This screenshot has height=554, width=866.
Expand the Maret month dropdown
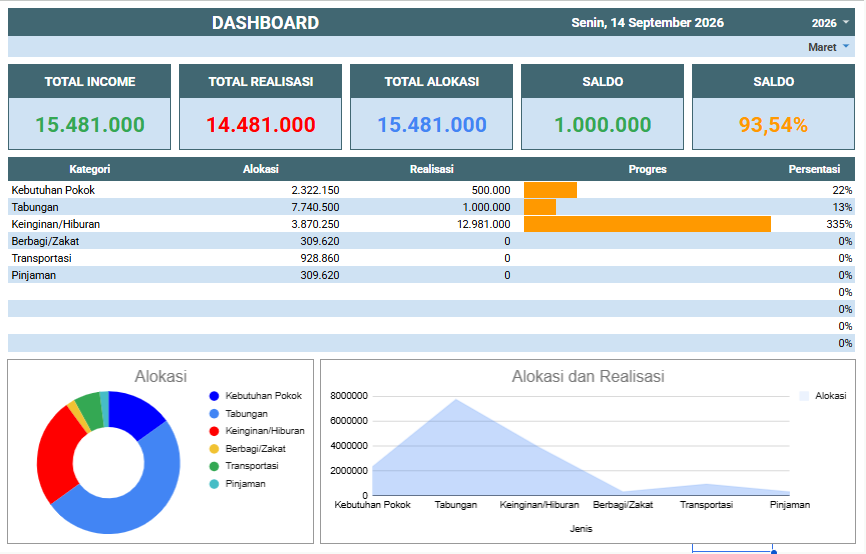point(846,46)
